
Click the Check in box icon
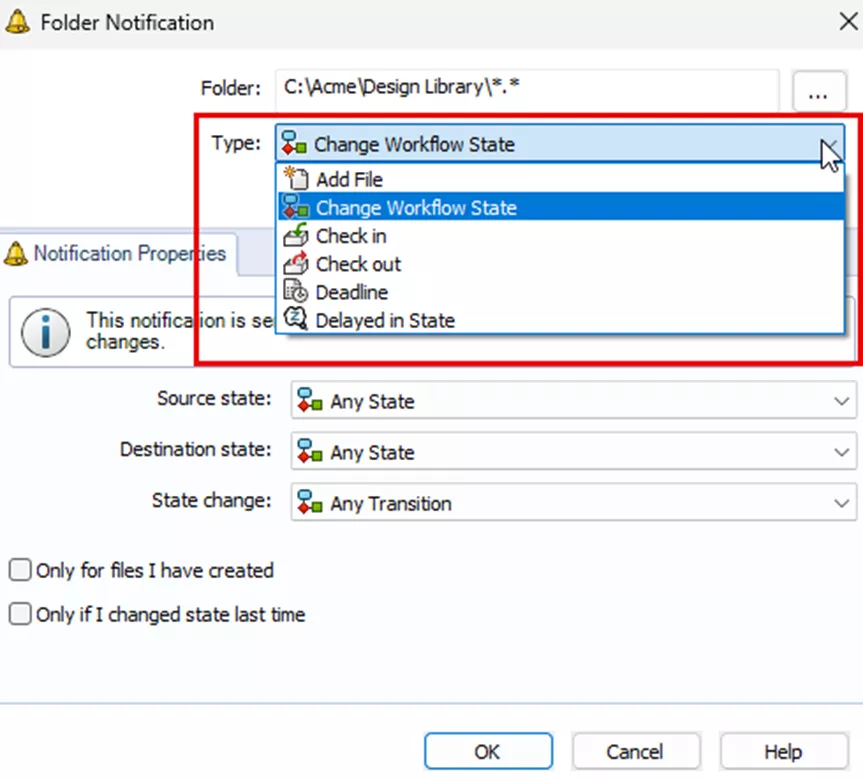296,235
